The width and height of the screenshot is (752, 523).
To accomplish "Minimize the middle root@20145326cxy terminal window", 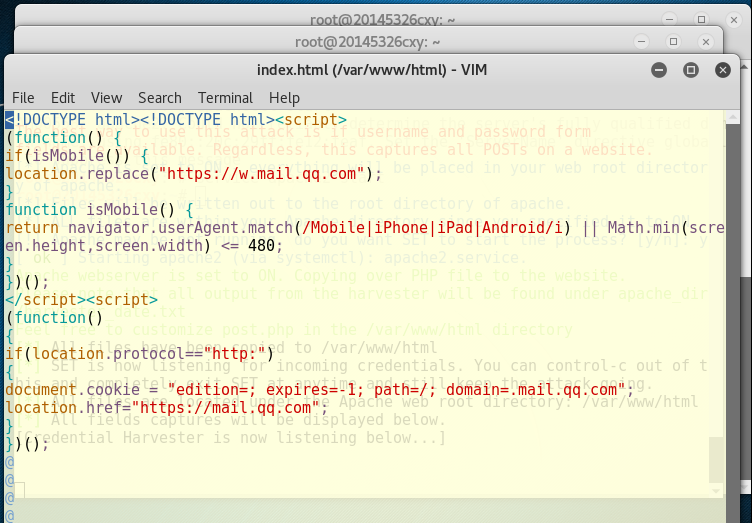I will [x=642, y=42].
